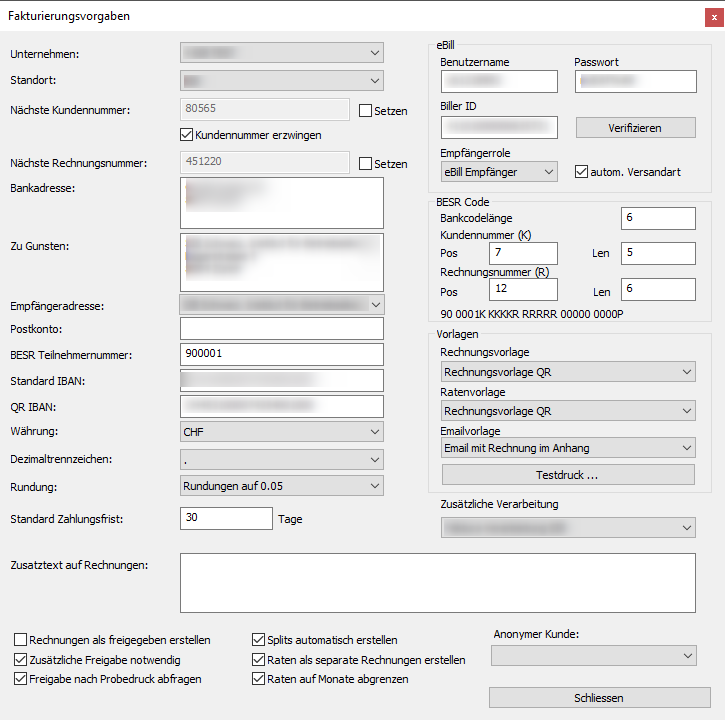Open the Unternehmen dropdown
The image size is (725, 720).
click(x=282, y=53)
